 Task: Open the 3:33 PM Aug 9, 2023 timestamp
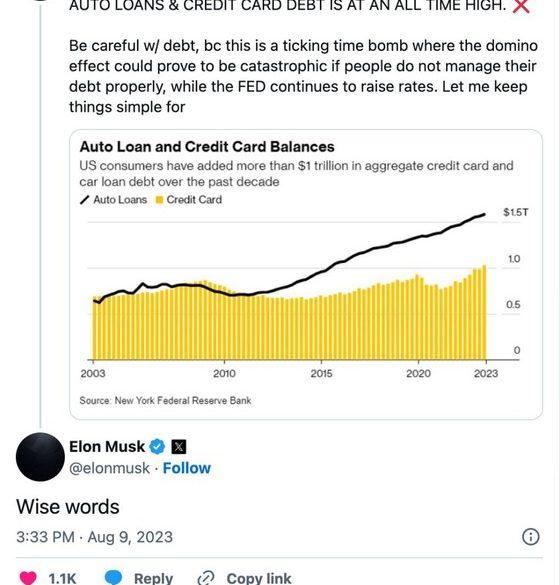94,537
